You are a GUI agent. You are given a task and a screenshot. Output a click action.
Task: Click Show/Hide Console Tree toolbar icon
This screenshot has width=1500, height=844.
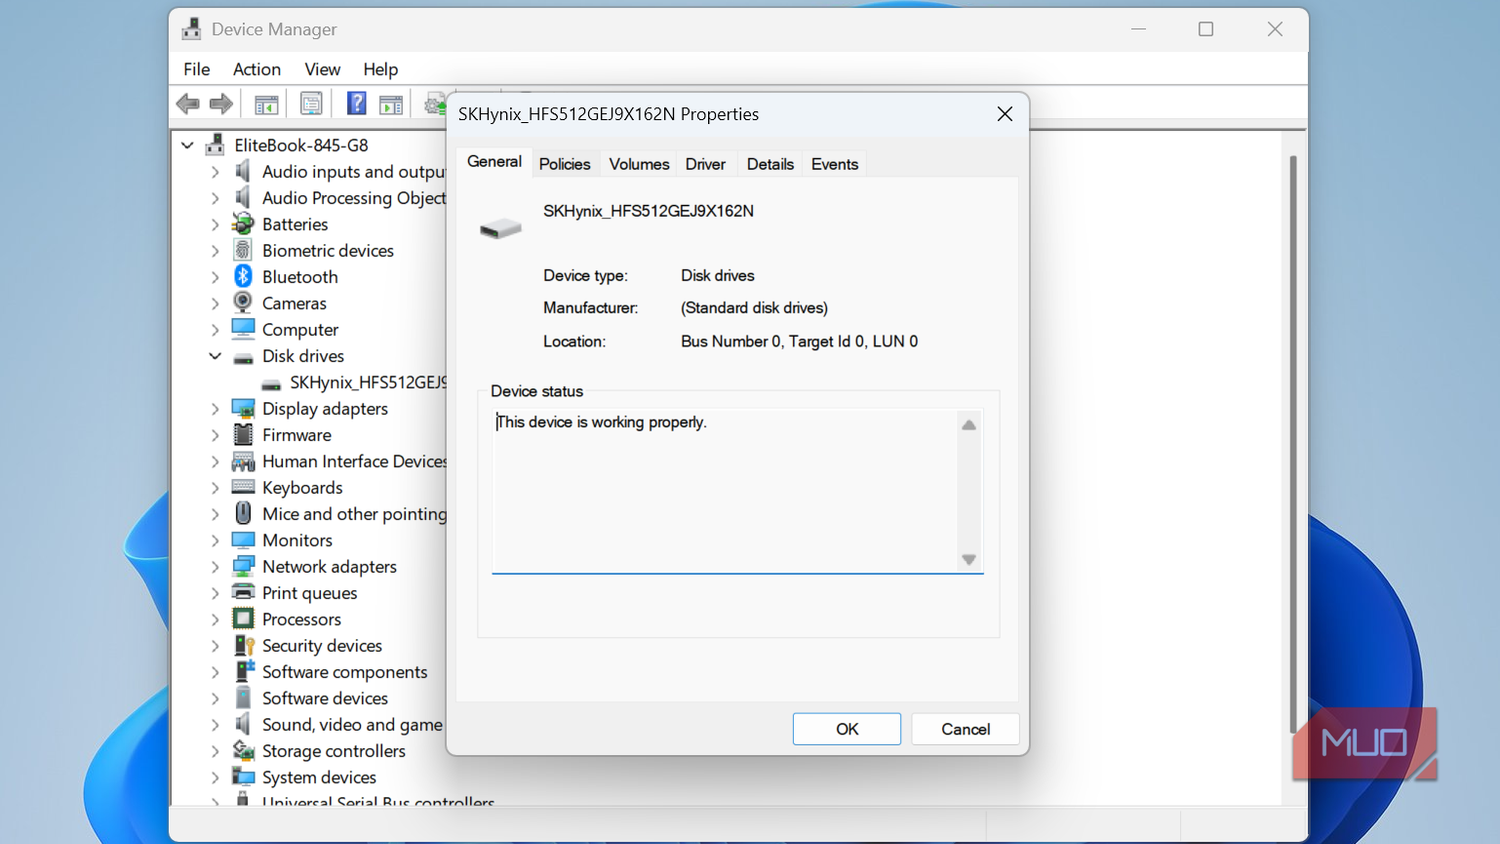pos(266,103)
